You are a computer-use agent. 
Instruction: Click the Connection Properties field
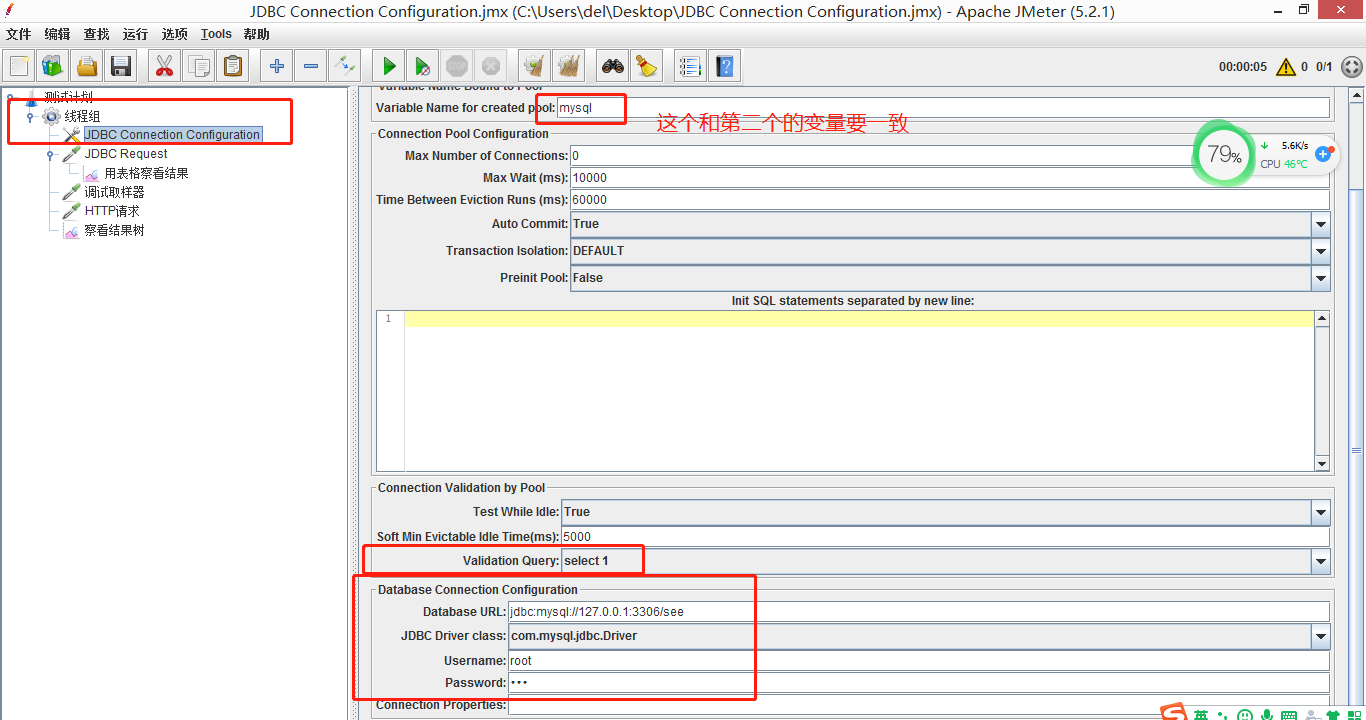919,705
